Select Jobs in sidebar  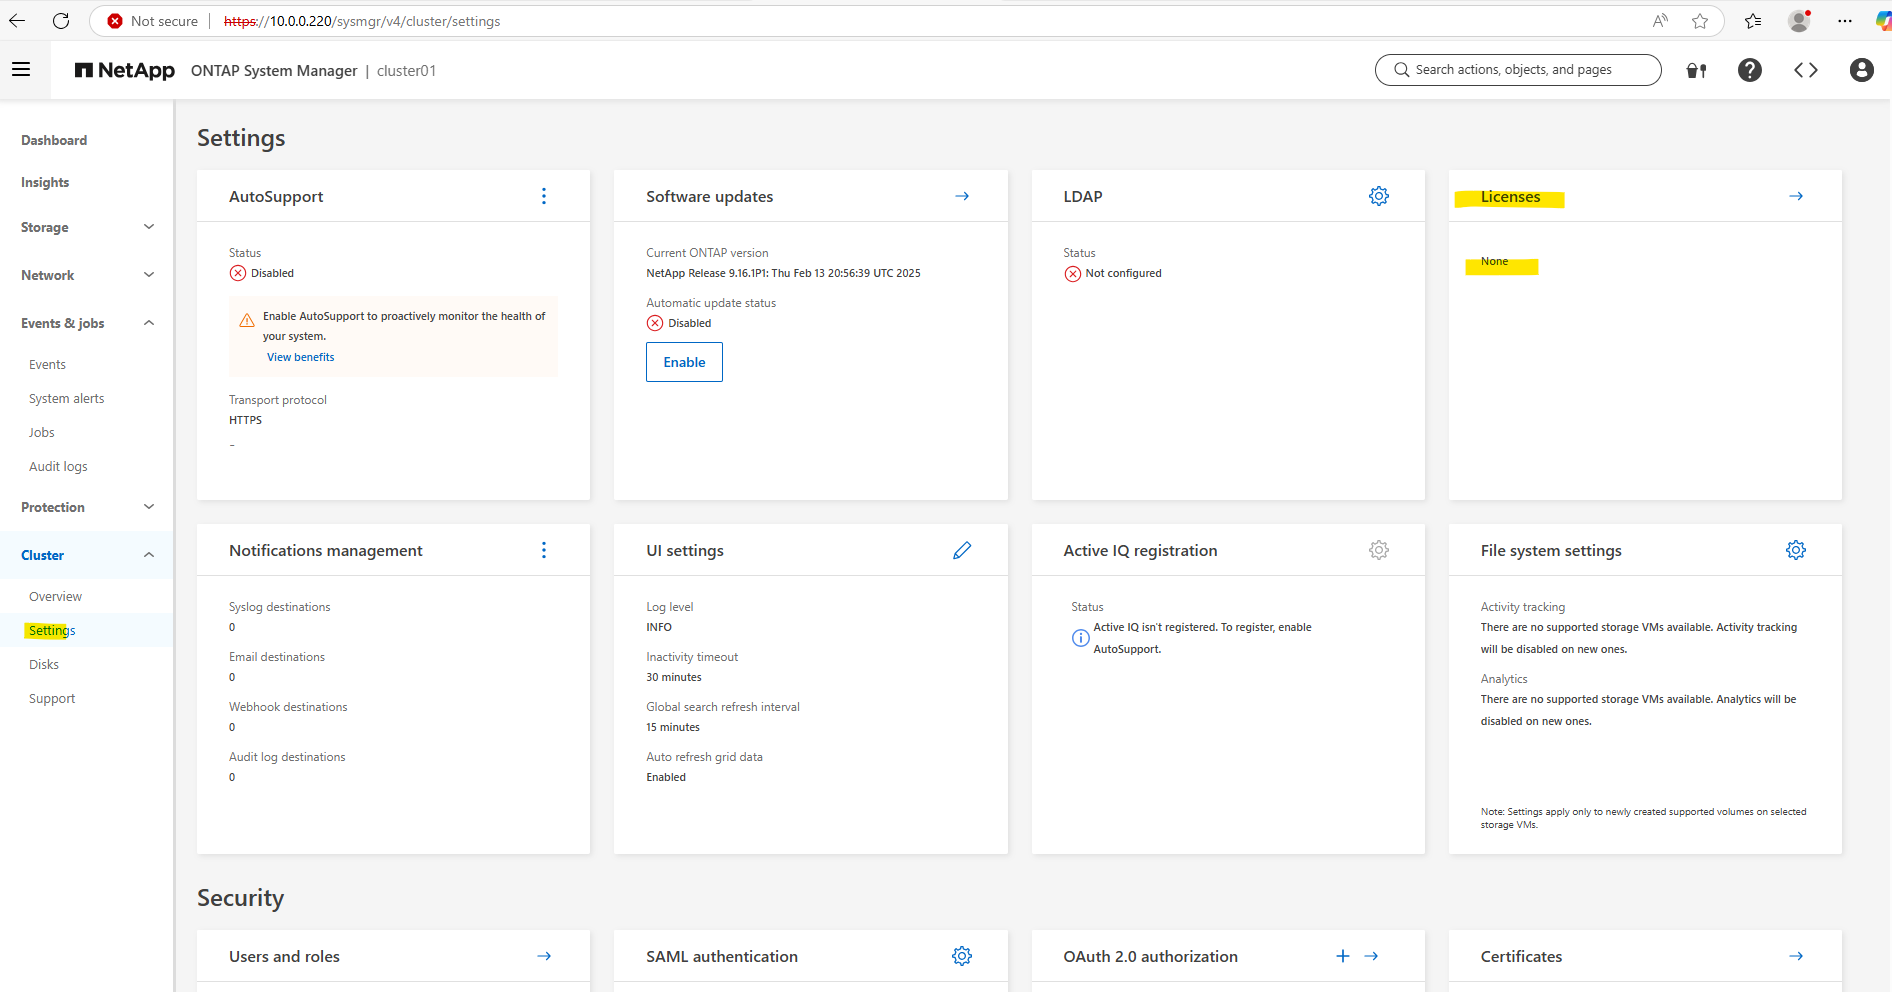tap(42, 433)
